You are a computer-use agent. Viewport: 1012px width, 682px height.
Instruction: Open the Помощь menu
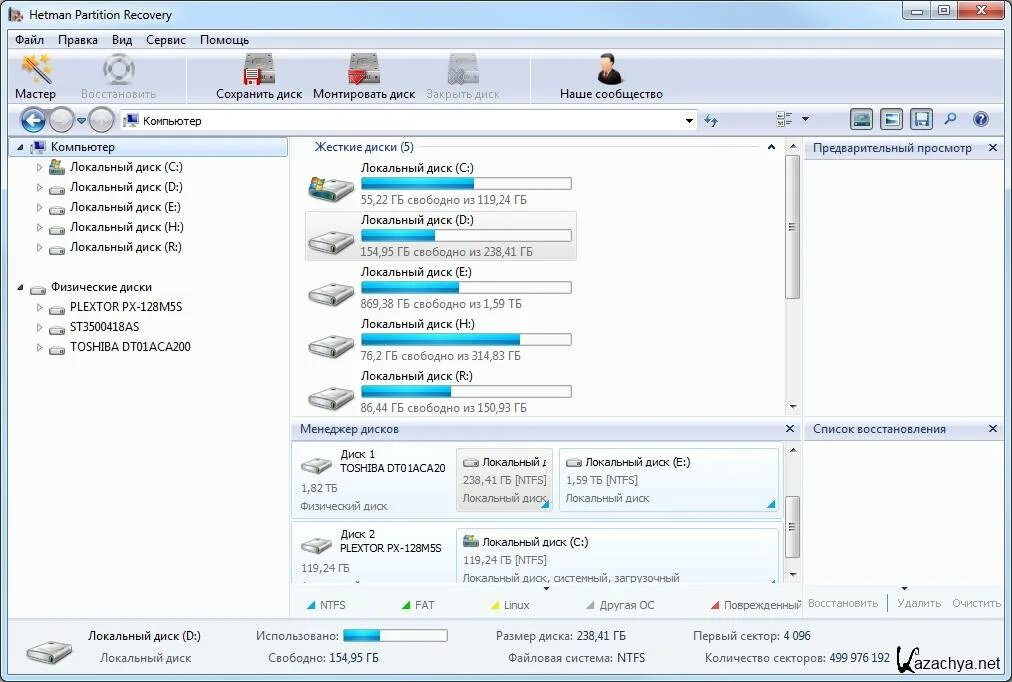[224, 40]
